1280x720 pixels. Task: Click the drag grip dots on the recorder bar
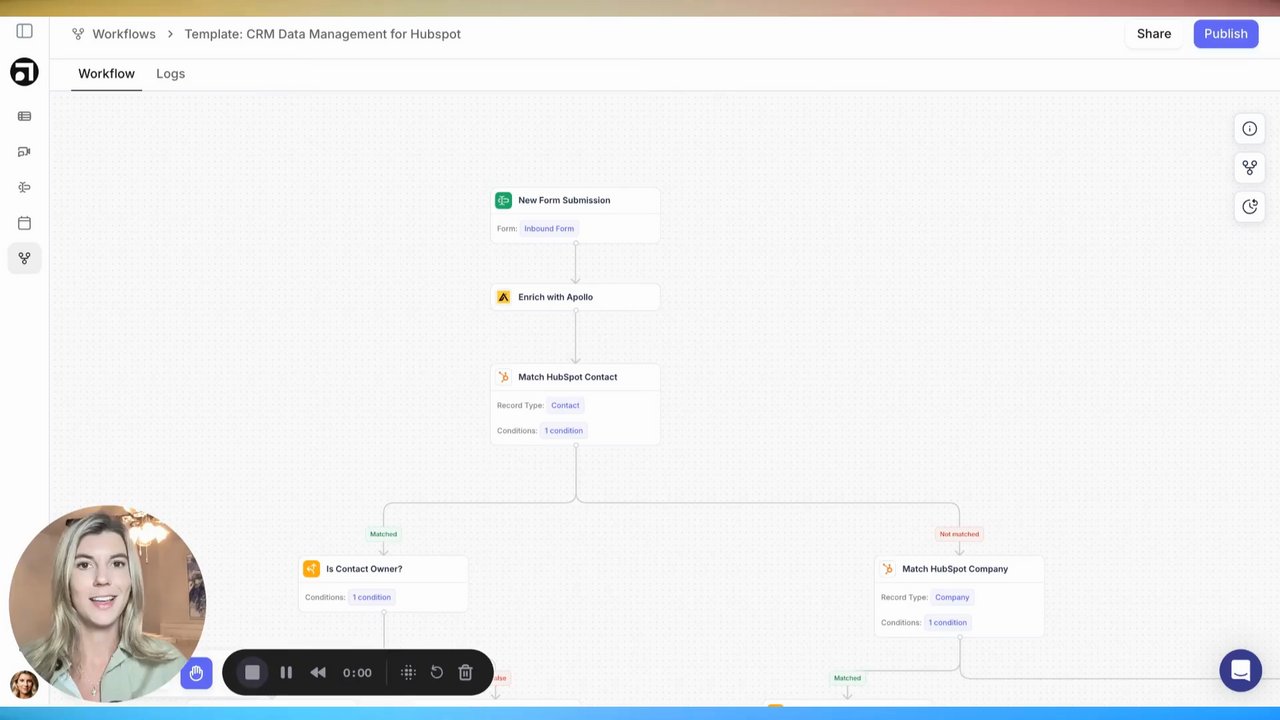pos(408,673)
